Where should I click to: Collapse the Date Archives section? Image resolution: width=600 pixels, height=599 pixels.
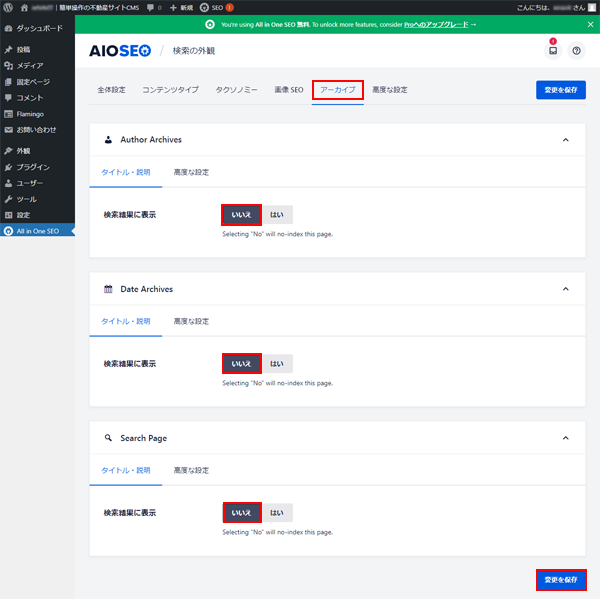[566, 289]
